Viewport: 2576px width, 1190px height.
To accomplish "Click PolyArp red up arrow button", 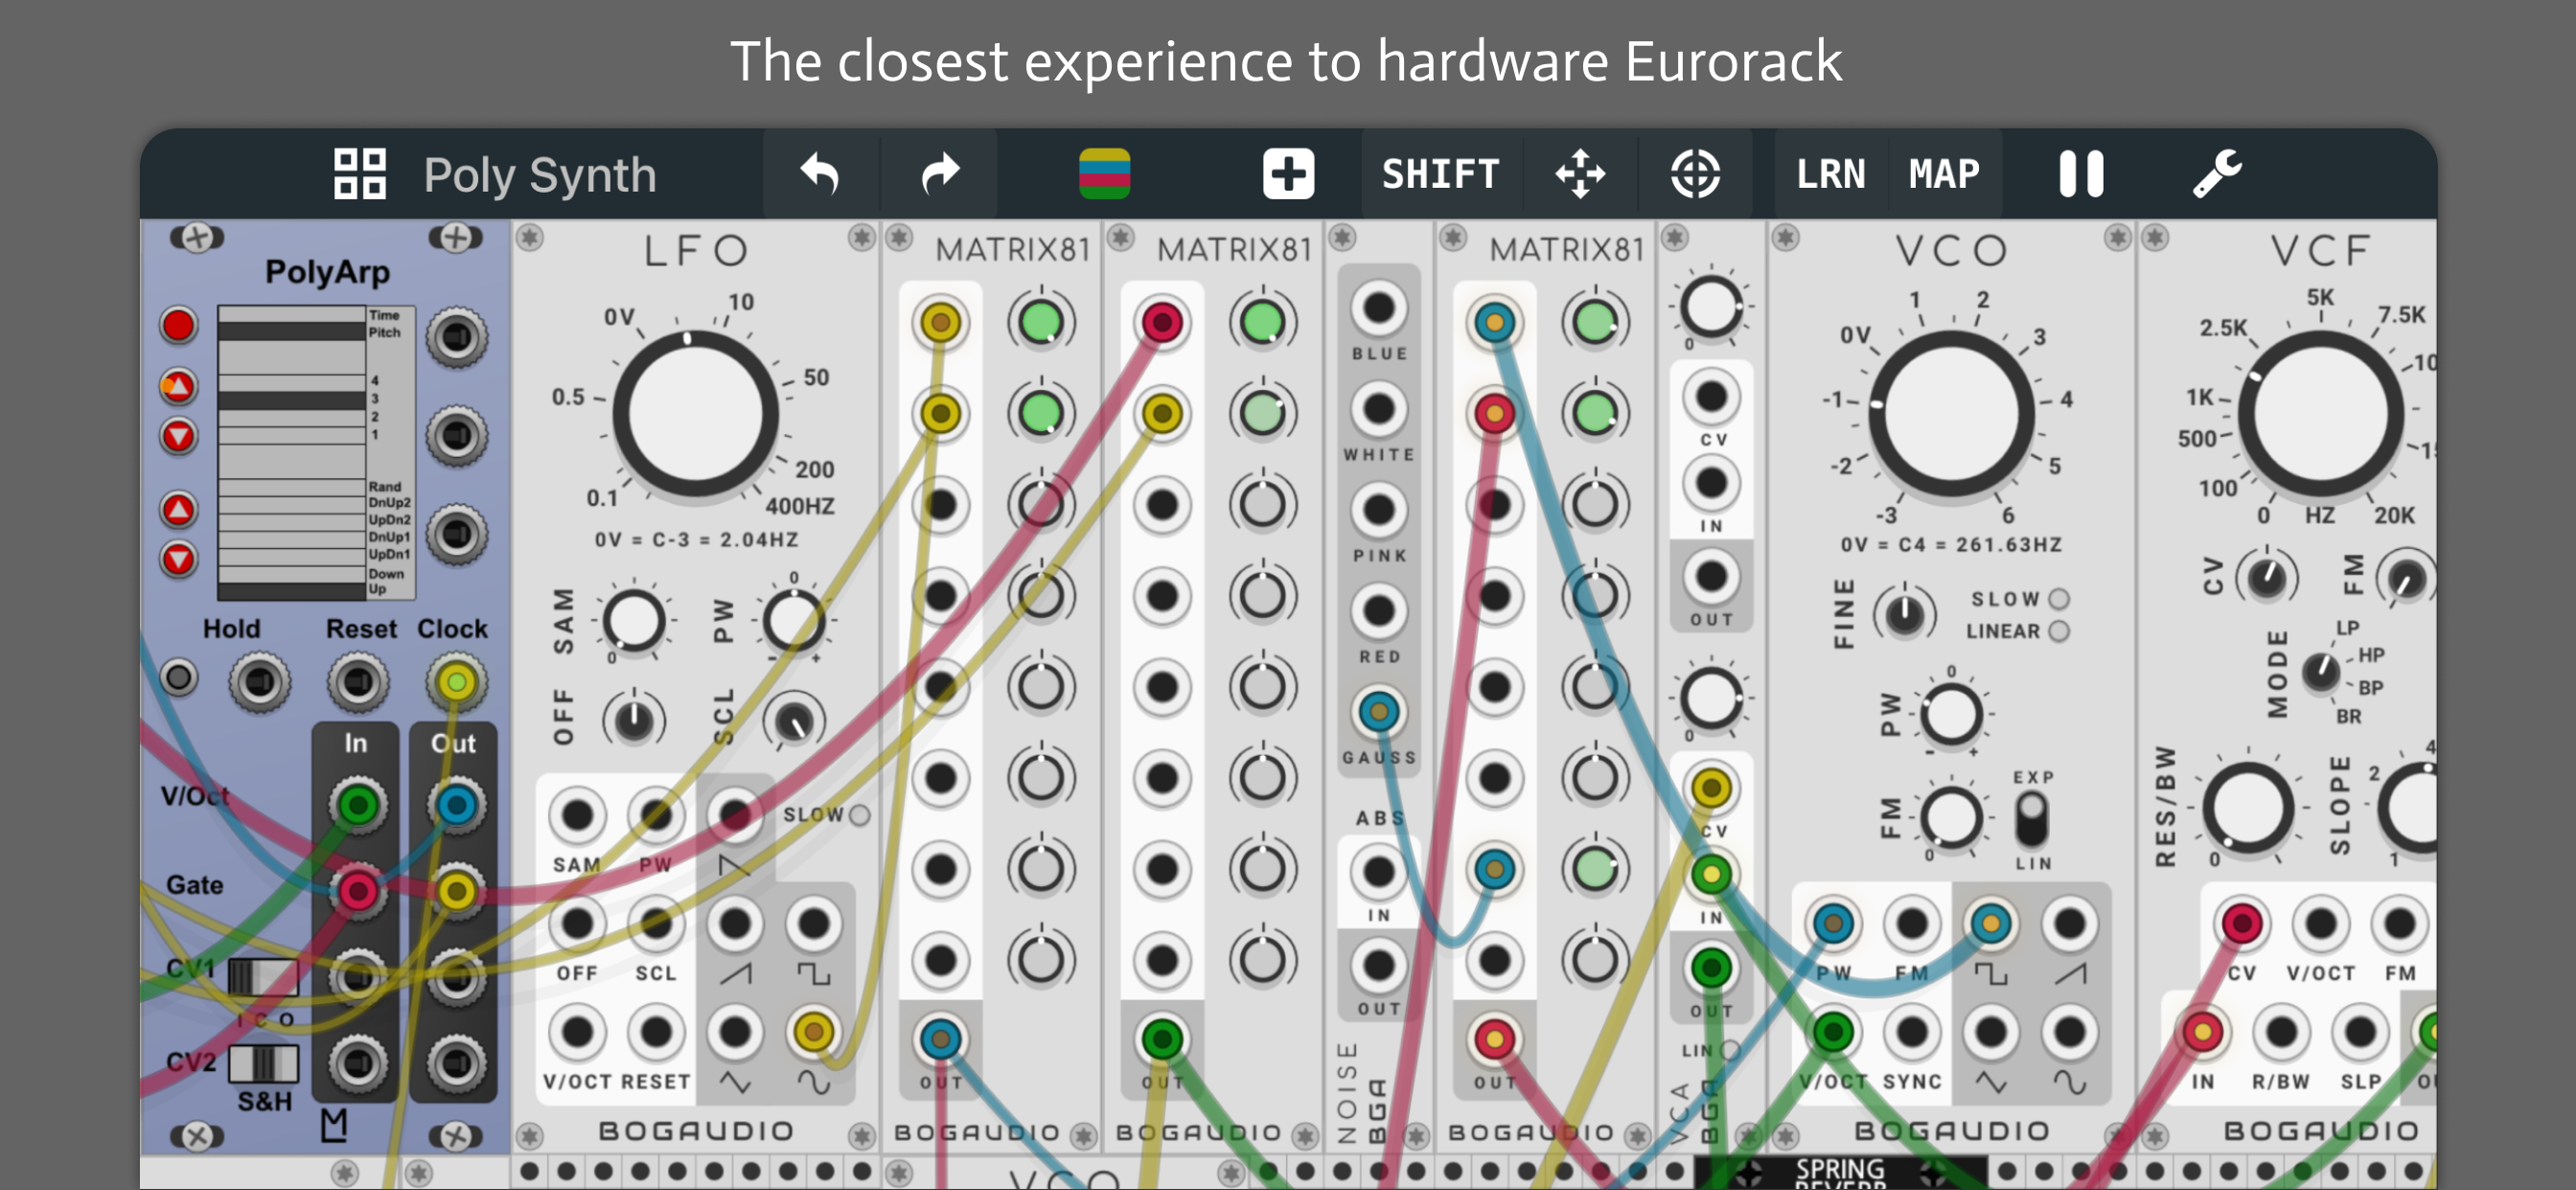I will pyautogui.click(x=179, y=510).
